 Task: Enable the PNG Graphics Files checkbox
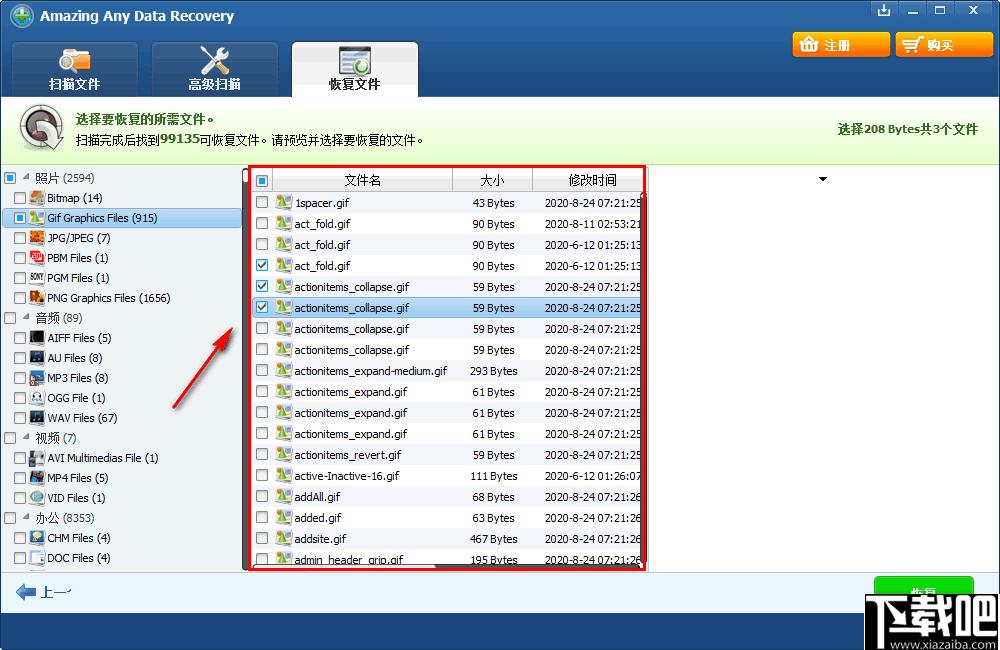pyautogui.click(x=20, y=298)
